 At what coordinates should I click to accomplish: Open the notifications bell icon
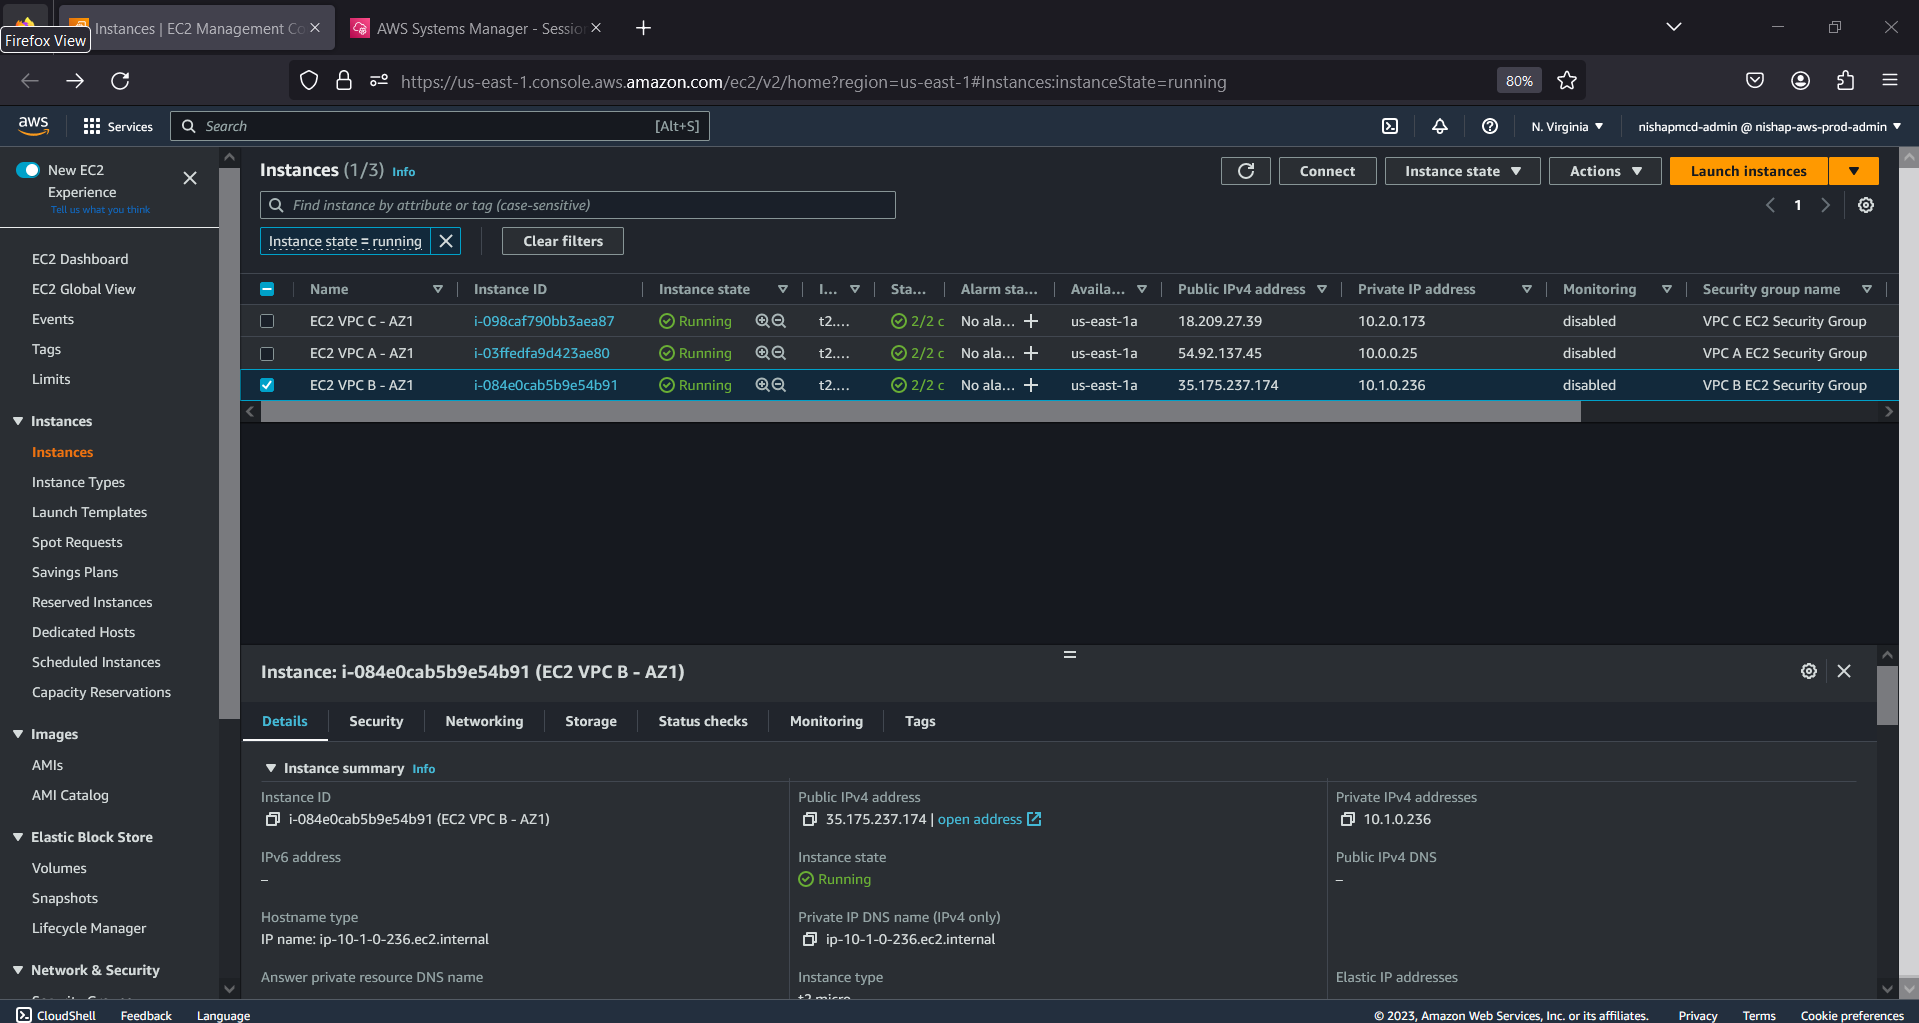click(1440, 126)
